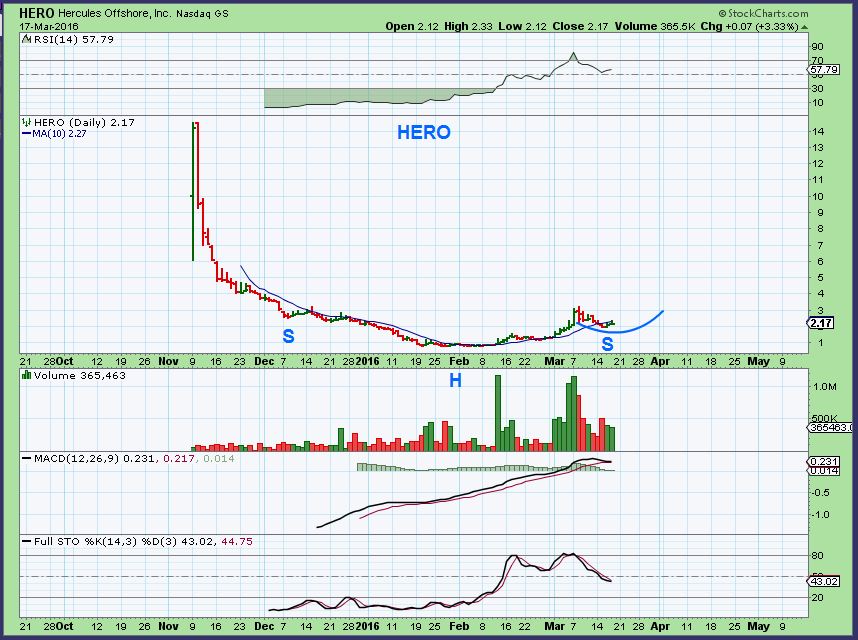
Task: Click the Open 2.12 header value
Action: (x=412, y=26)
